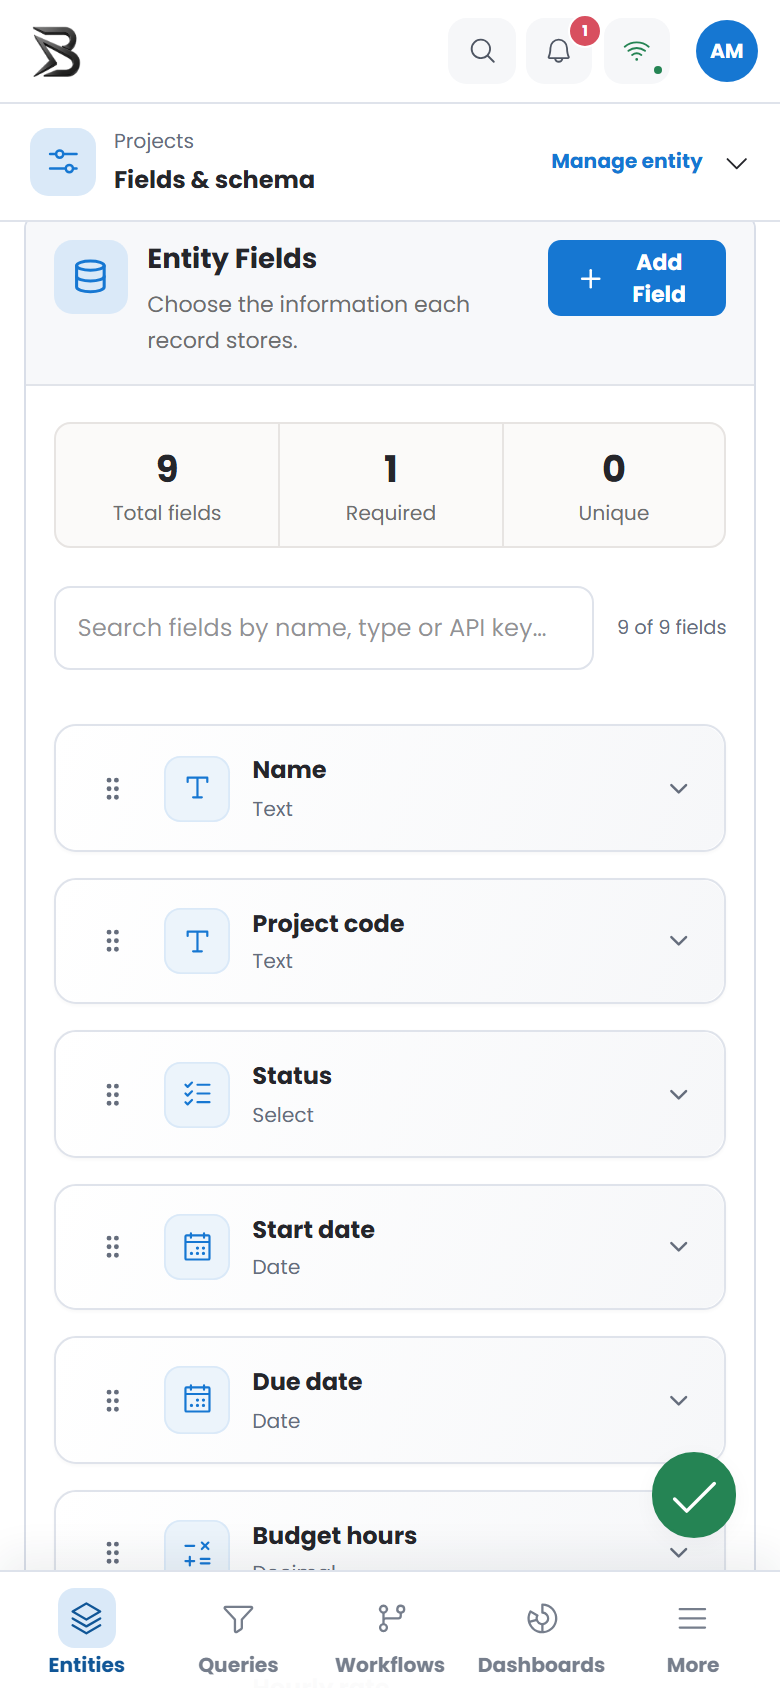Viewport: 780px width, 1688px height.
Task: Click the decimal math icon for Budget hours
Action: click(x=197, y=1548)
